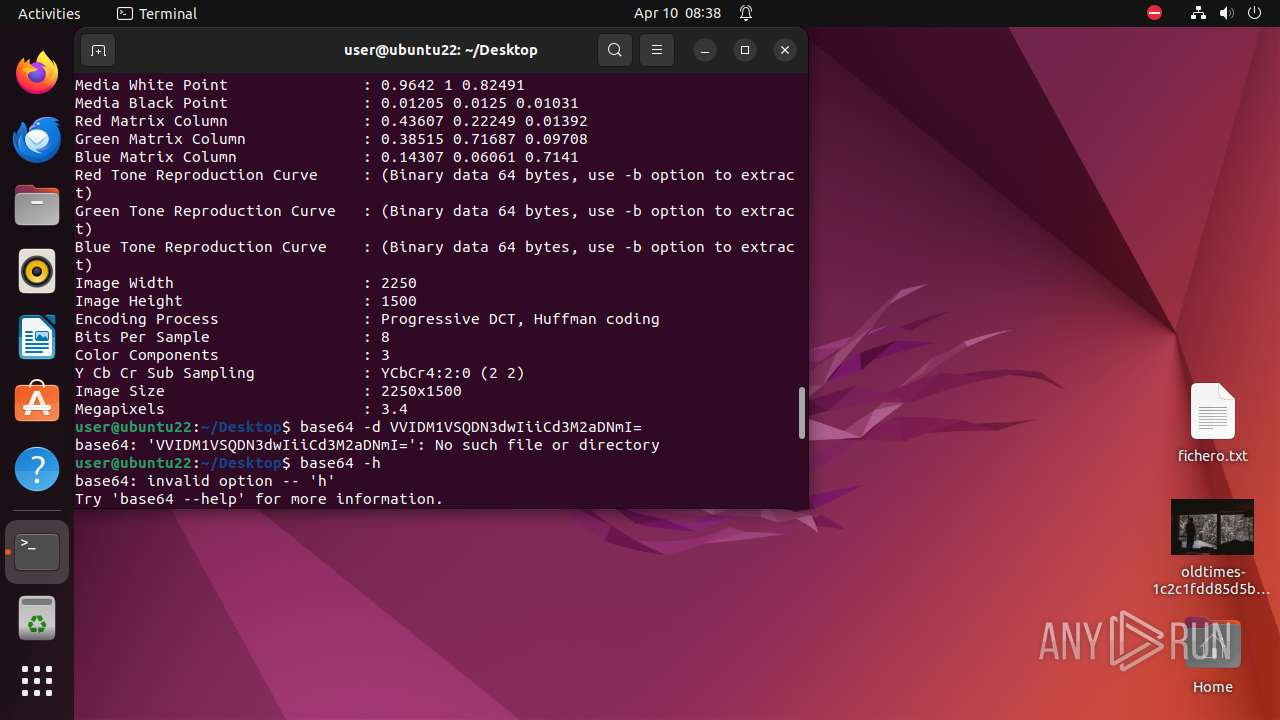Open Help from the dock

pos(37,469)
